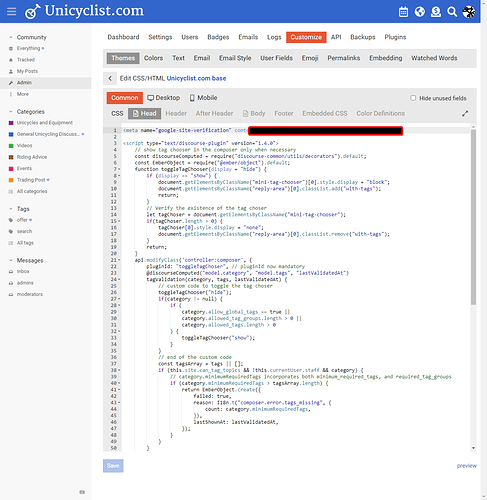Click the Save button
Image resolution: width=487 pixels, height=500 pixels.
click(113, 466)
